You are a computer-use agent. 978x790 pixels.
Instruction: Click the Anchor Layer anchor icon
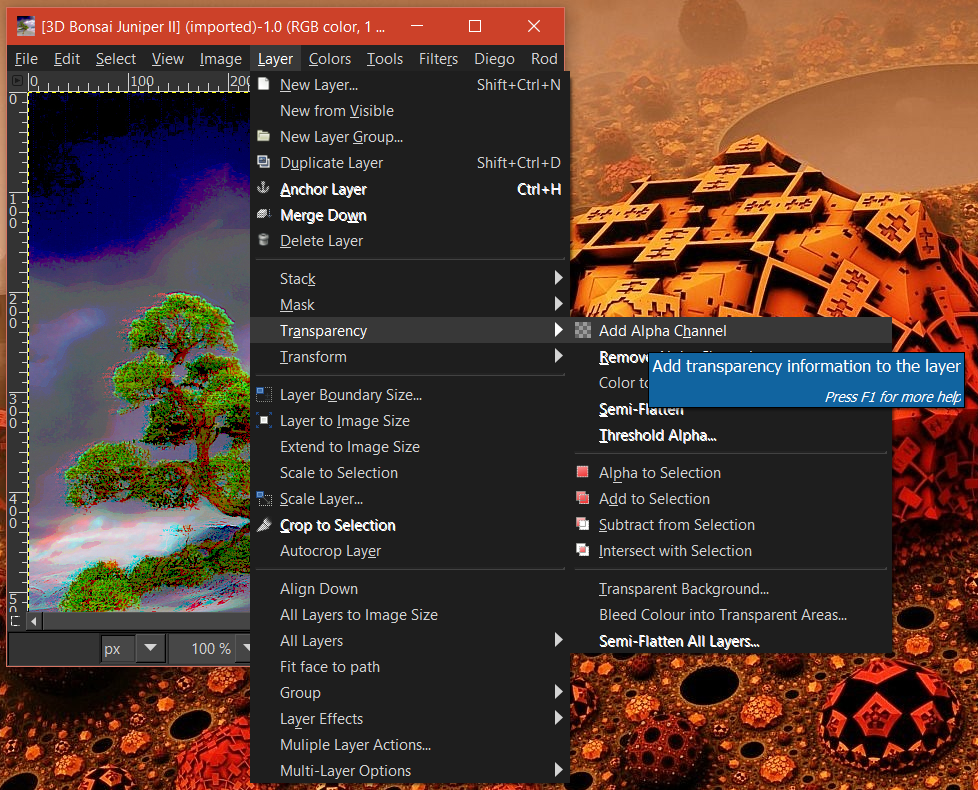[x=264, y=188]
